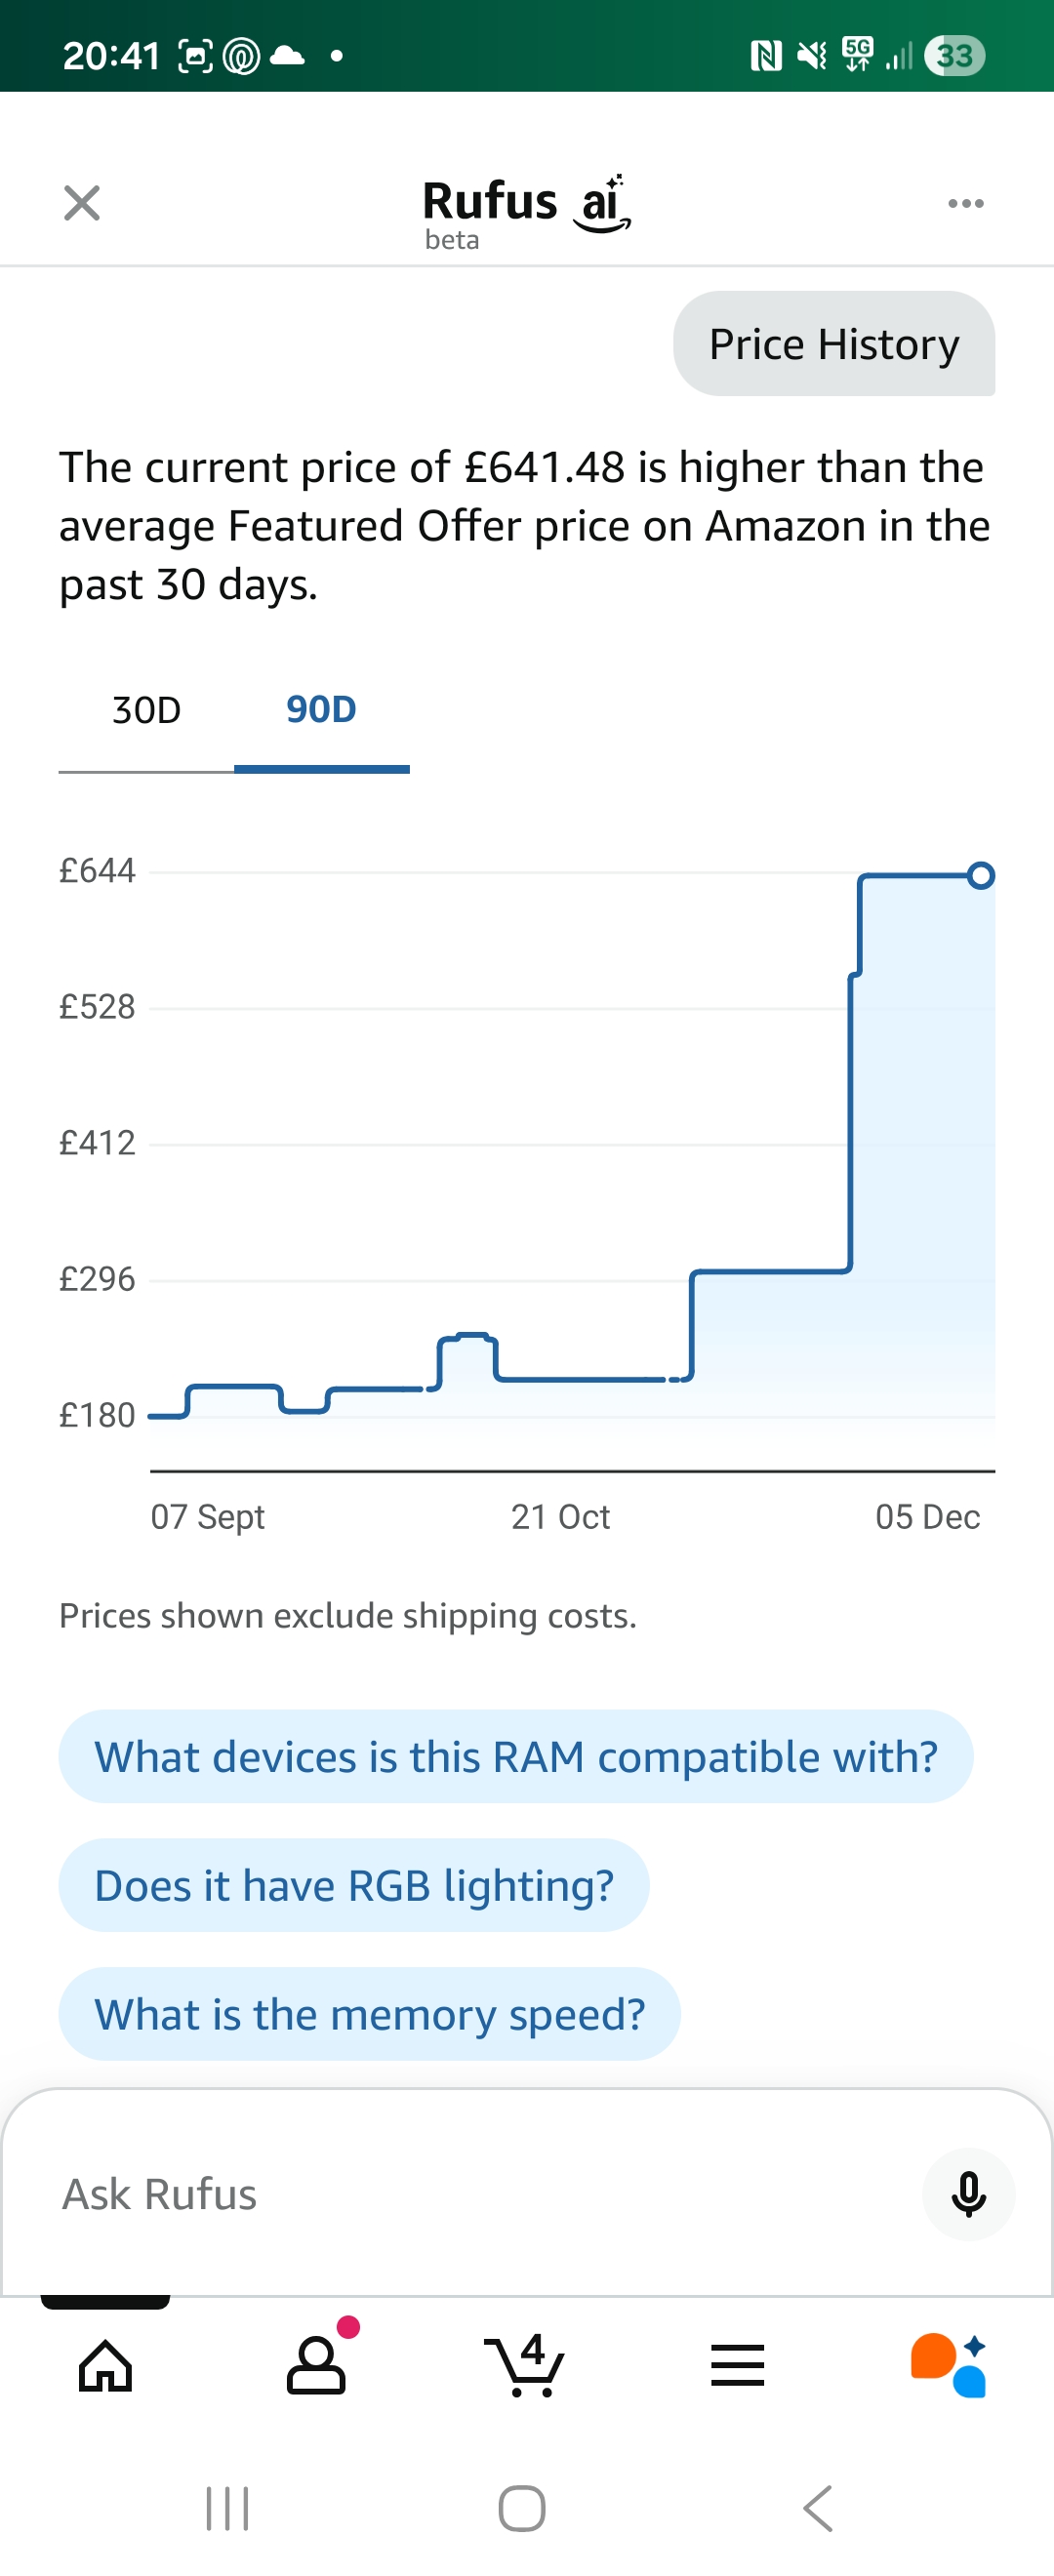1054x2576 pixels.
Task: Tap the 'What is the memory speed?' suggestion
Action: (x=370, y=2015)
